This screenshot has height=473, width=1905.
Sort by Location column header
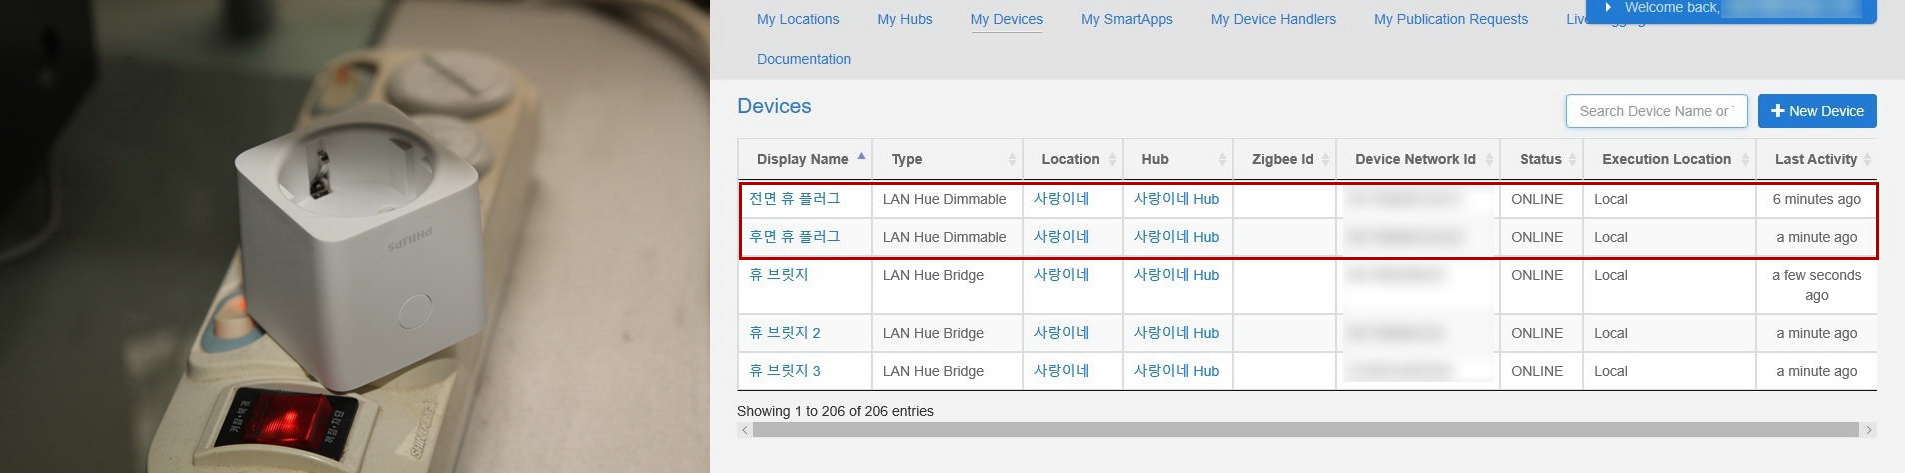tap(1072, 159)
